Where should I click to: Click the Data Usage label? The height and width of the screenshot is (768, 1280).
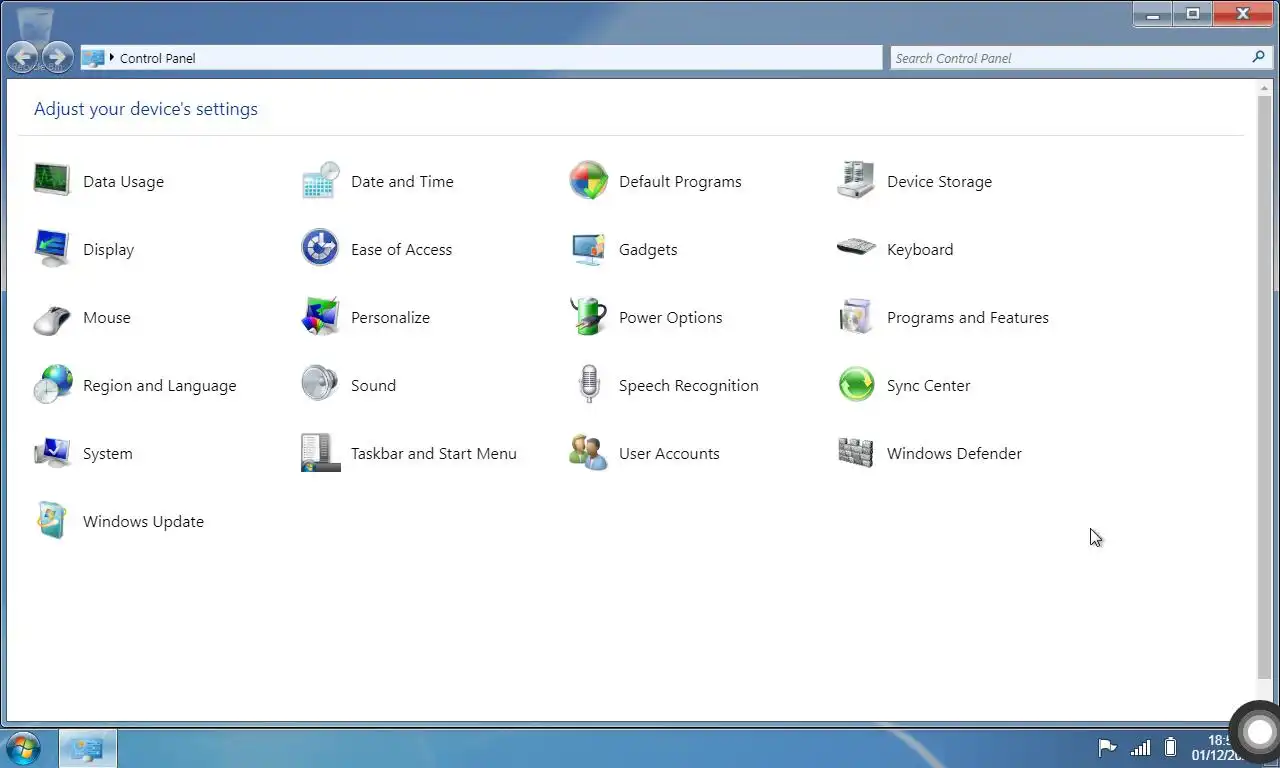click(123, 181)
